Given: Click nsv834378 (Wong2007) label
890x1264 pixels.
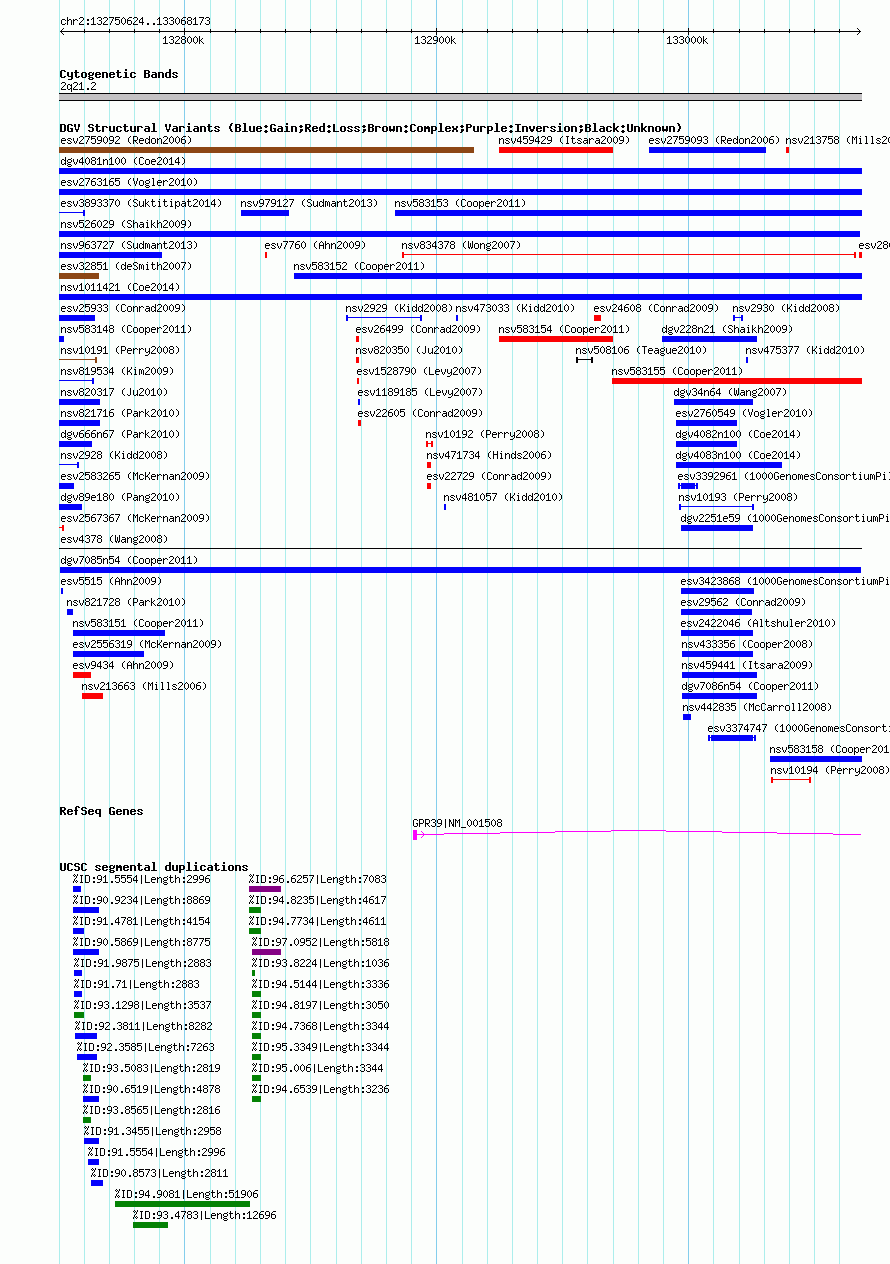Looking at the screenshot, I should pyautogui.click(x=461, y=245).
